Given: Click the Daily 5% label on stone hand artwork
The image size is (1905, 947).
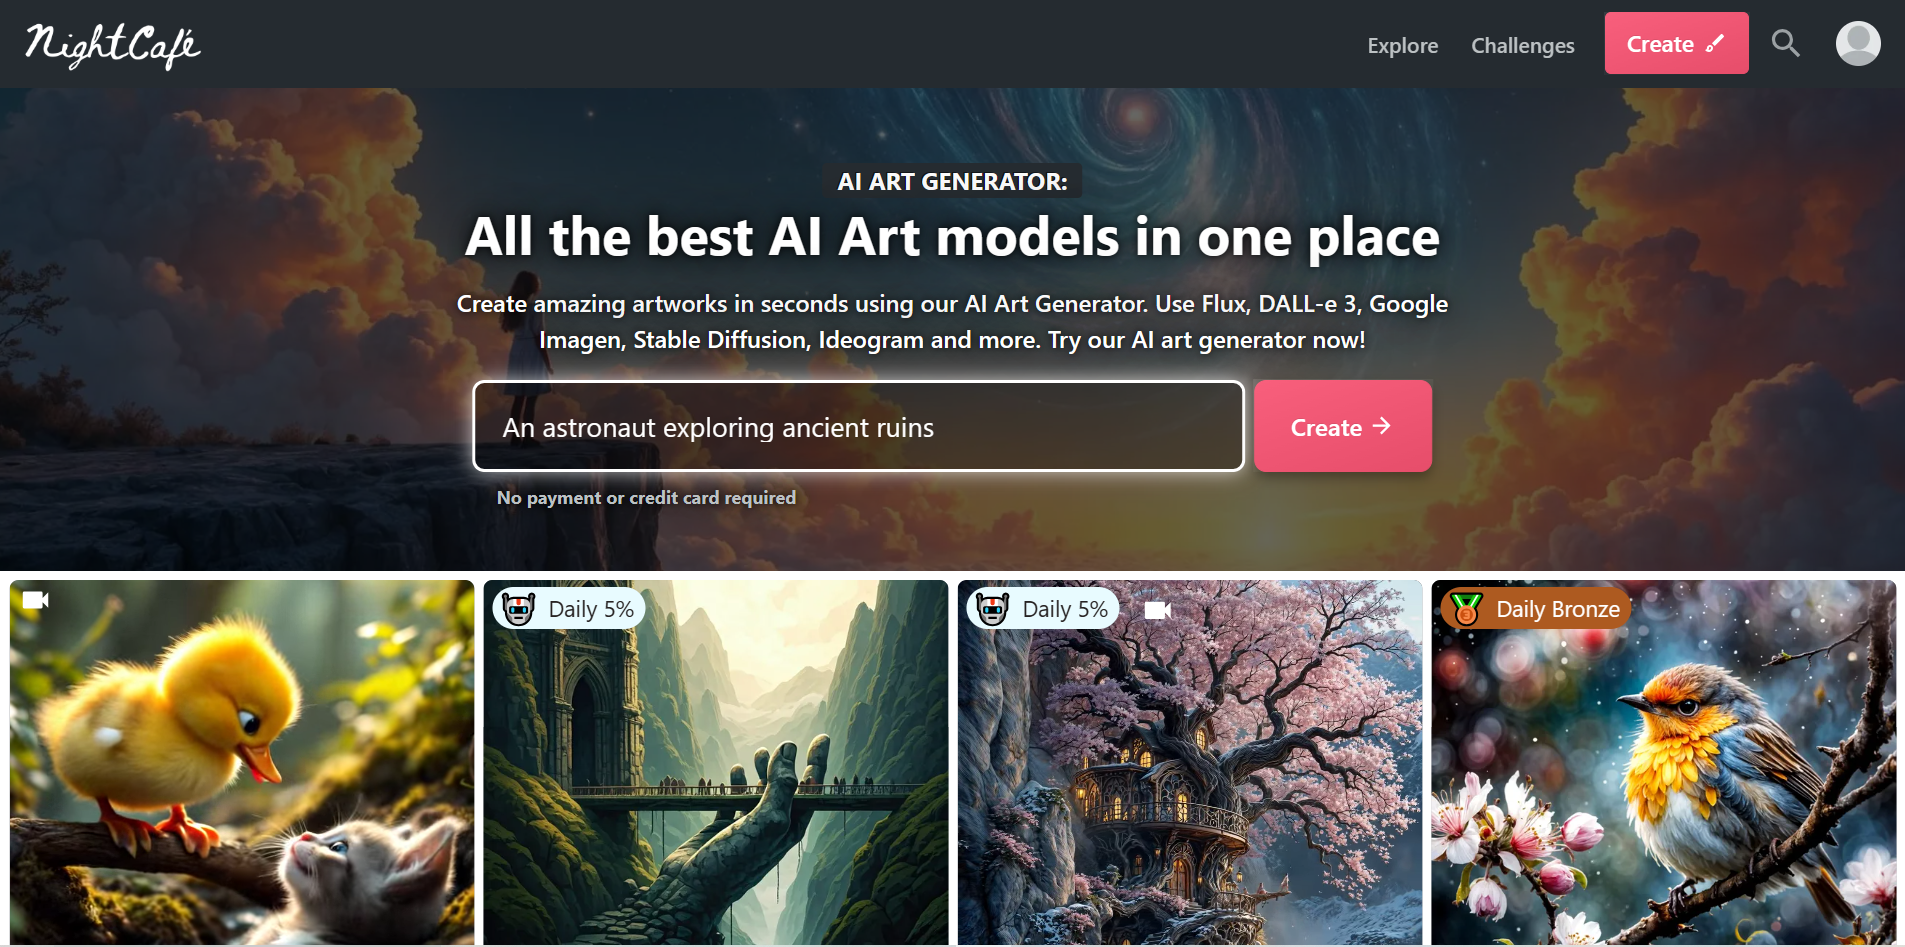Looking at the screenshot, I should click(591, 609).
